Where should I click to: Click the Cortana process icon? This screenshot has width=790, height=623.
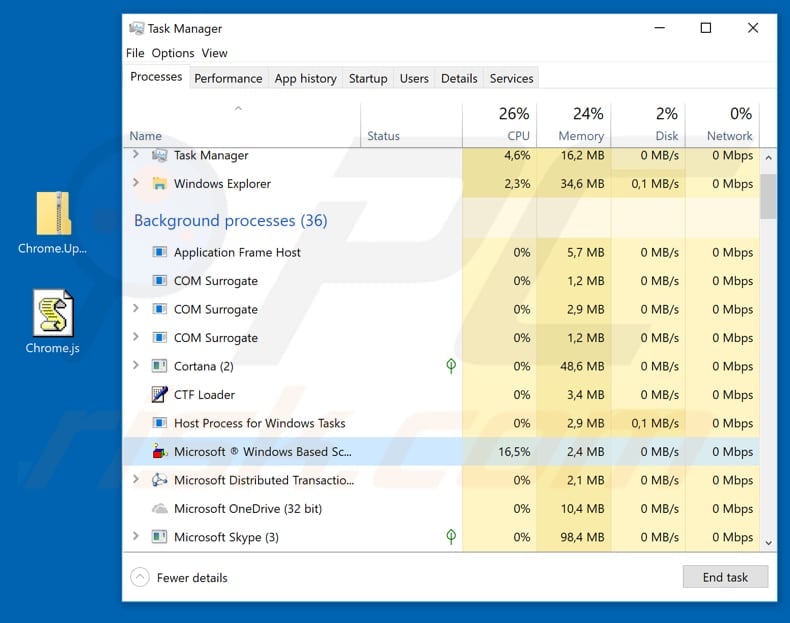point(160,366)
